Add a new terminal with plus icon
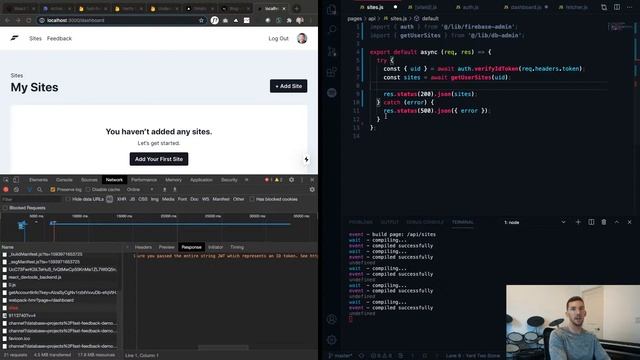 [578, 222]
